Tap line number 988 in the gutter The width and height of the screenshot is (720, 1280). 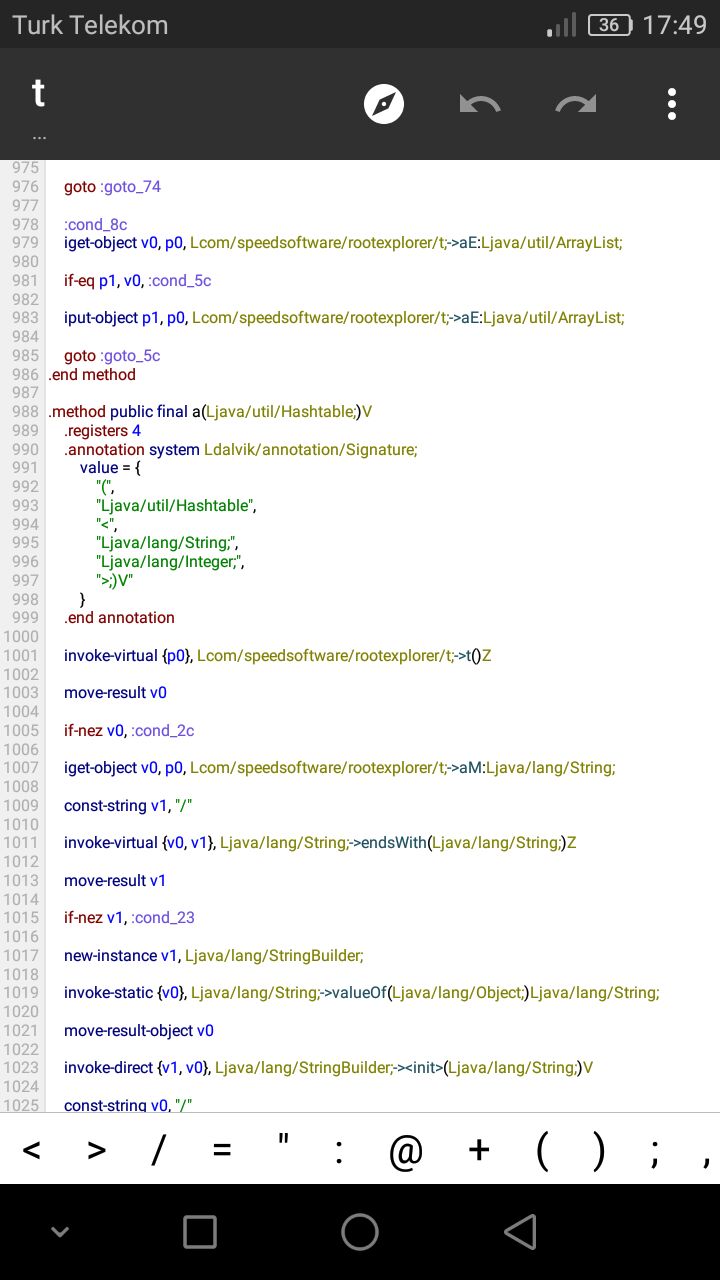point(26,412)
